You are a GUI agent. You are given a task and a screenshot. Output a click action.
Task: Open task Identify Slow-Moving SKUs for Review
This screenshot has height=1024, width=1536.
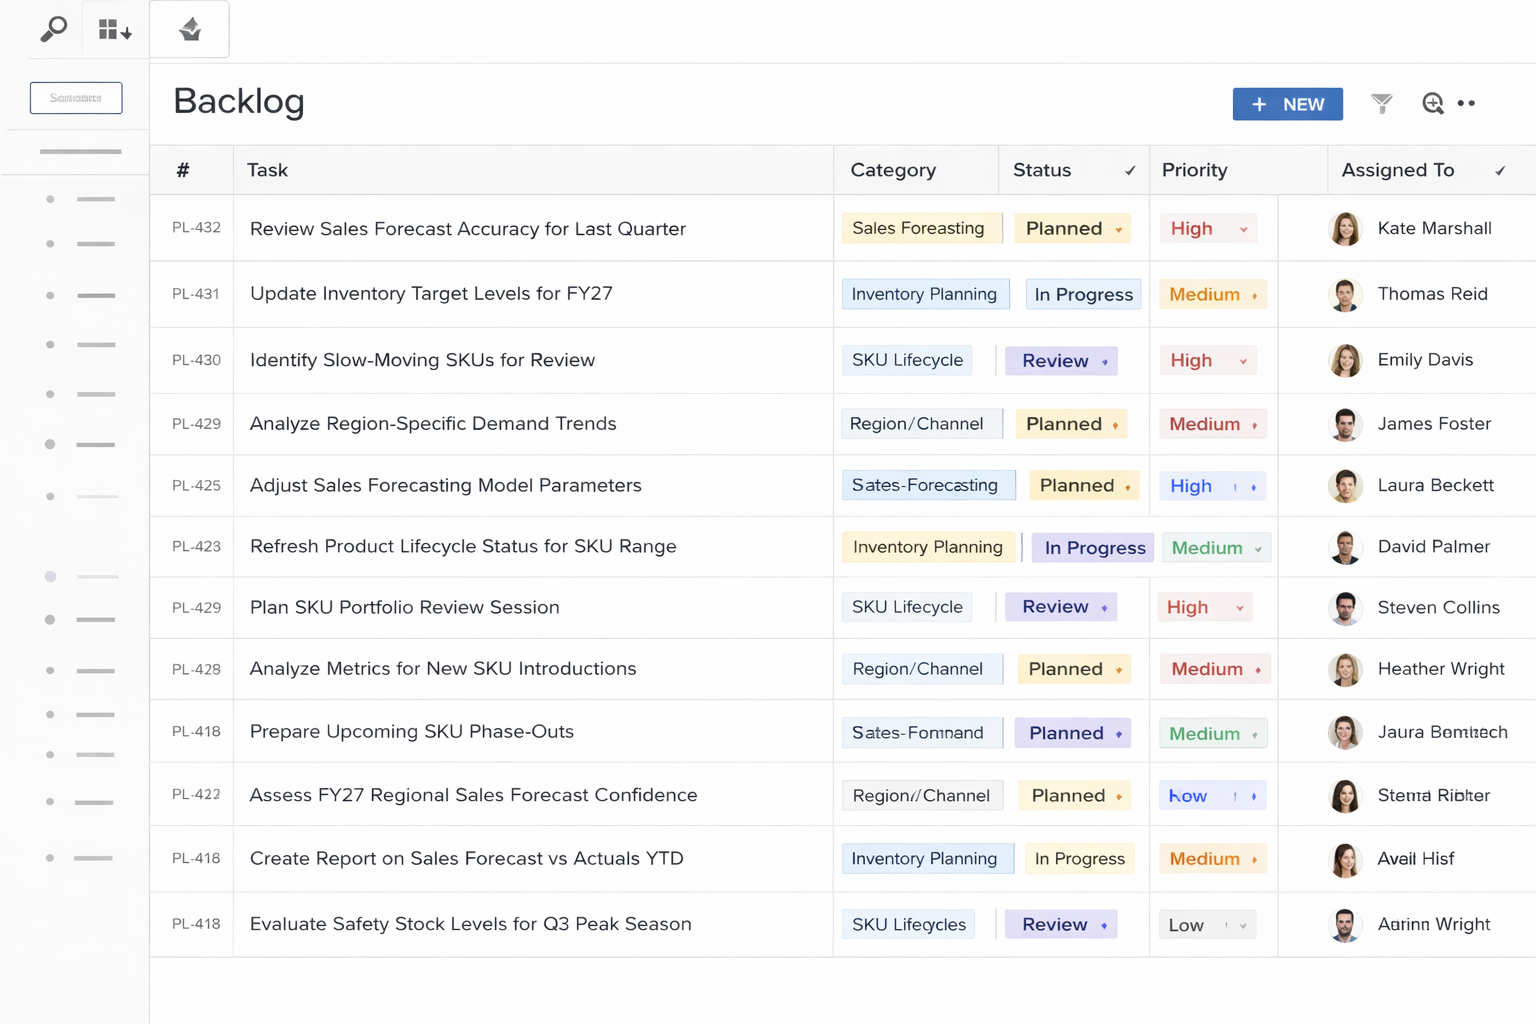(422, 360)
